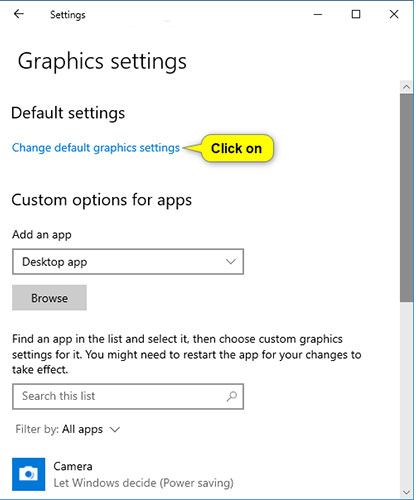Viewport: 416px width, 500px height.
Task: Minimize the Settings window
Action: coord(318,14)
